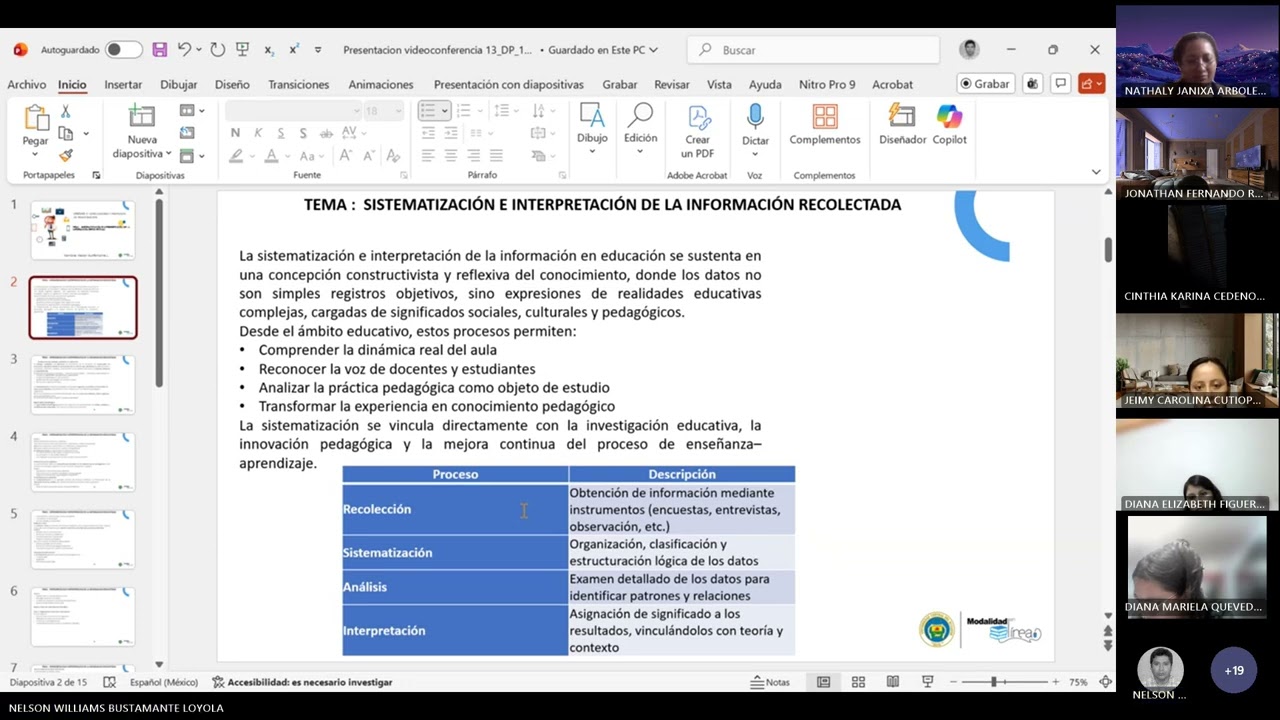Screen dimensions: 1280x720
Task: Click the purple Save icon
Action: (160, 50)
